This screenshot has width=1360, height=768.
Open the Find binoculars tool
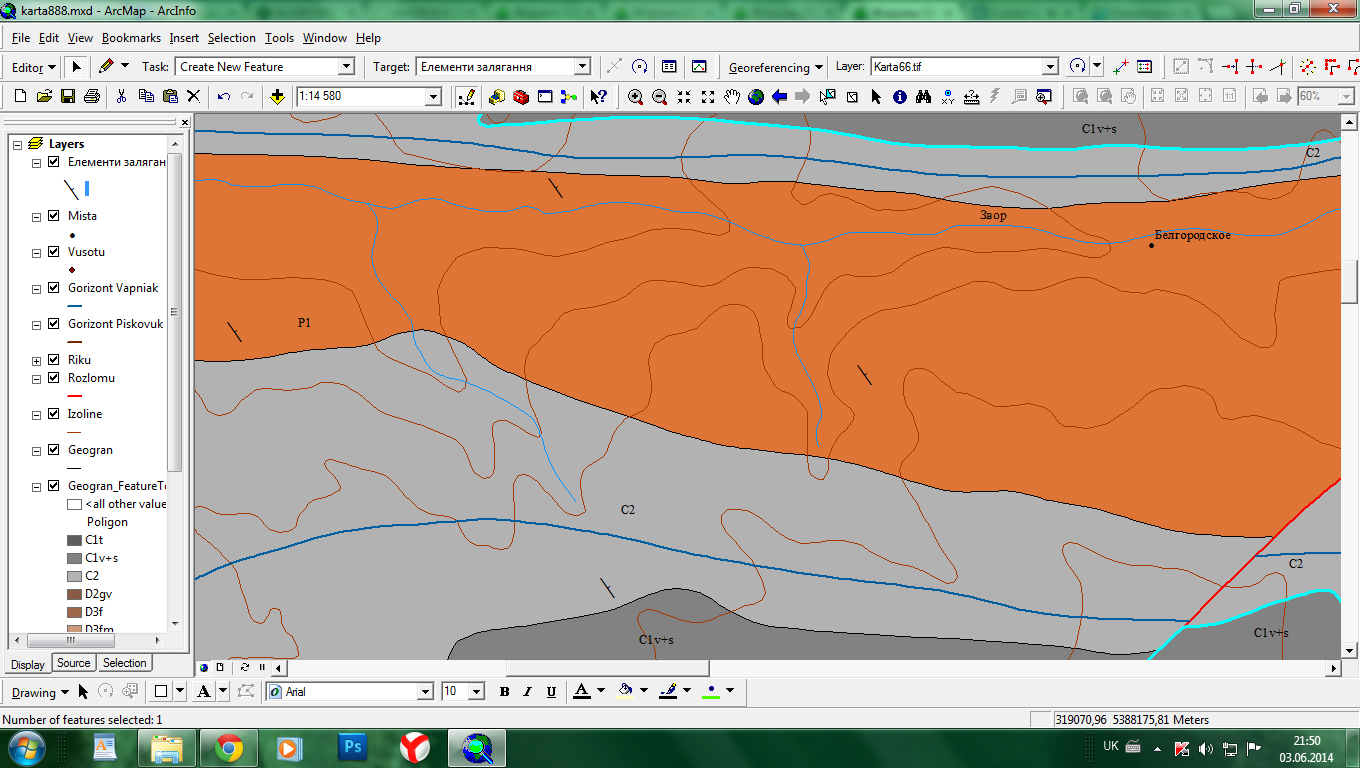pos(923,97)
